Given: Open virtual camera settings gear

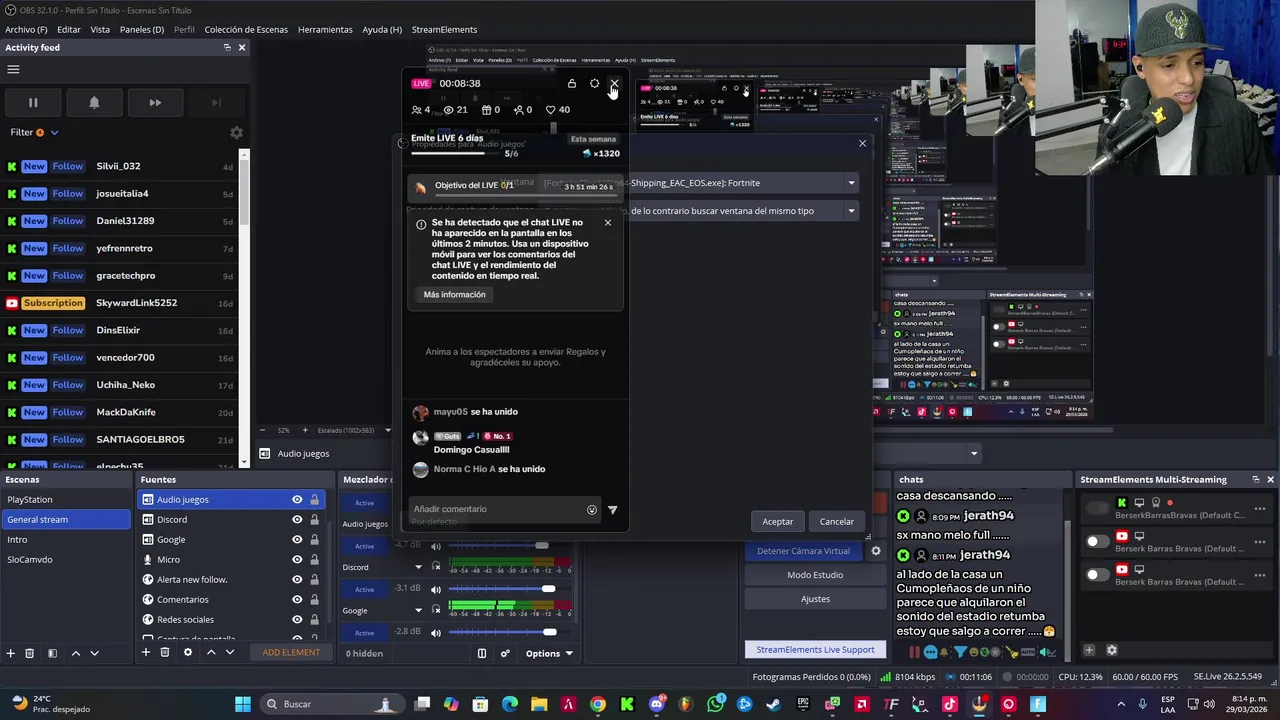Looking at the screenshot, I should point(876,551).
